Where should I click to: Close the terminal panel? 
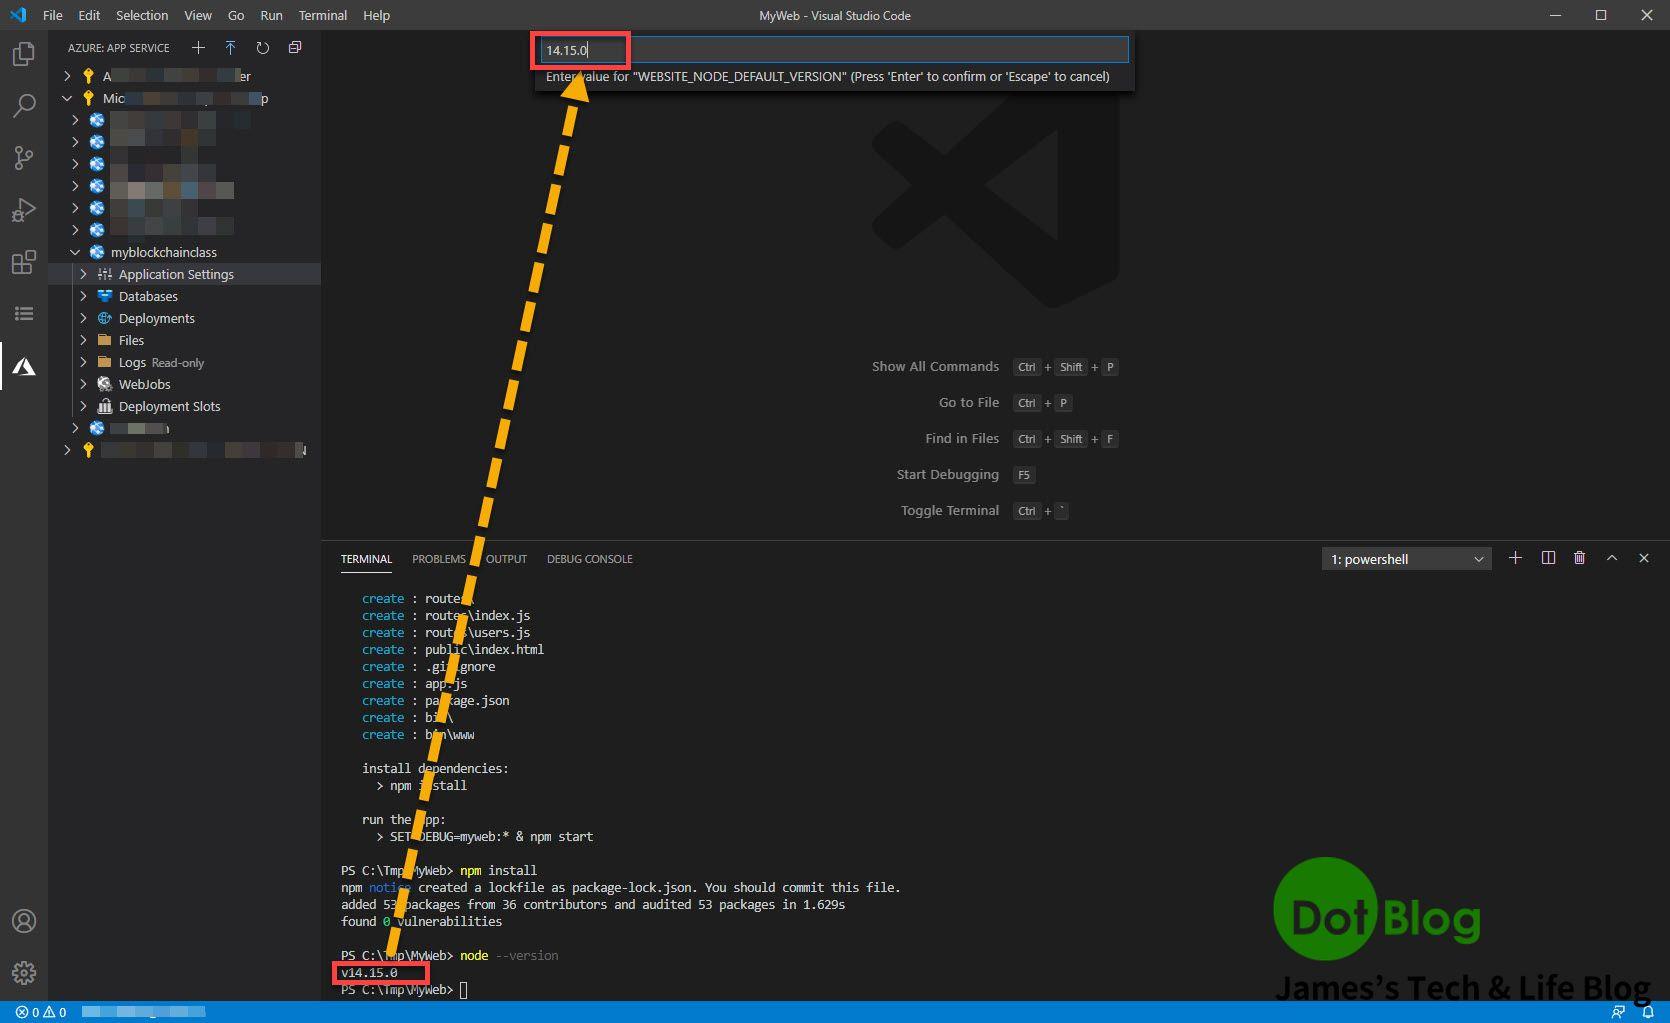pyautogui.click(x=1644, y=558)
